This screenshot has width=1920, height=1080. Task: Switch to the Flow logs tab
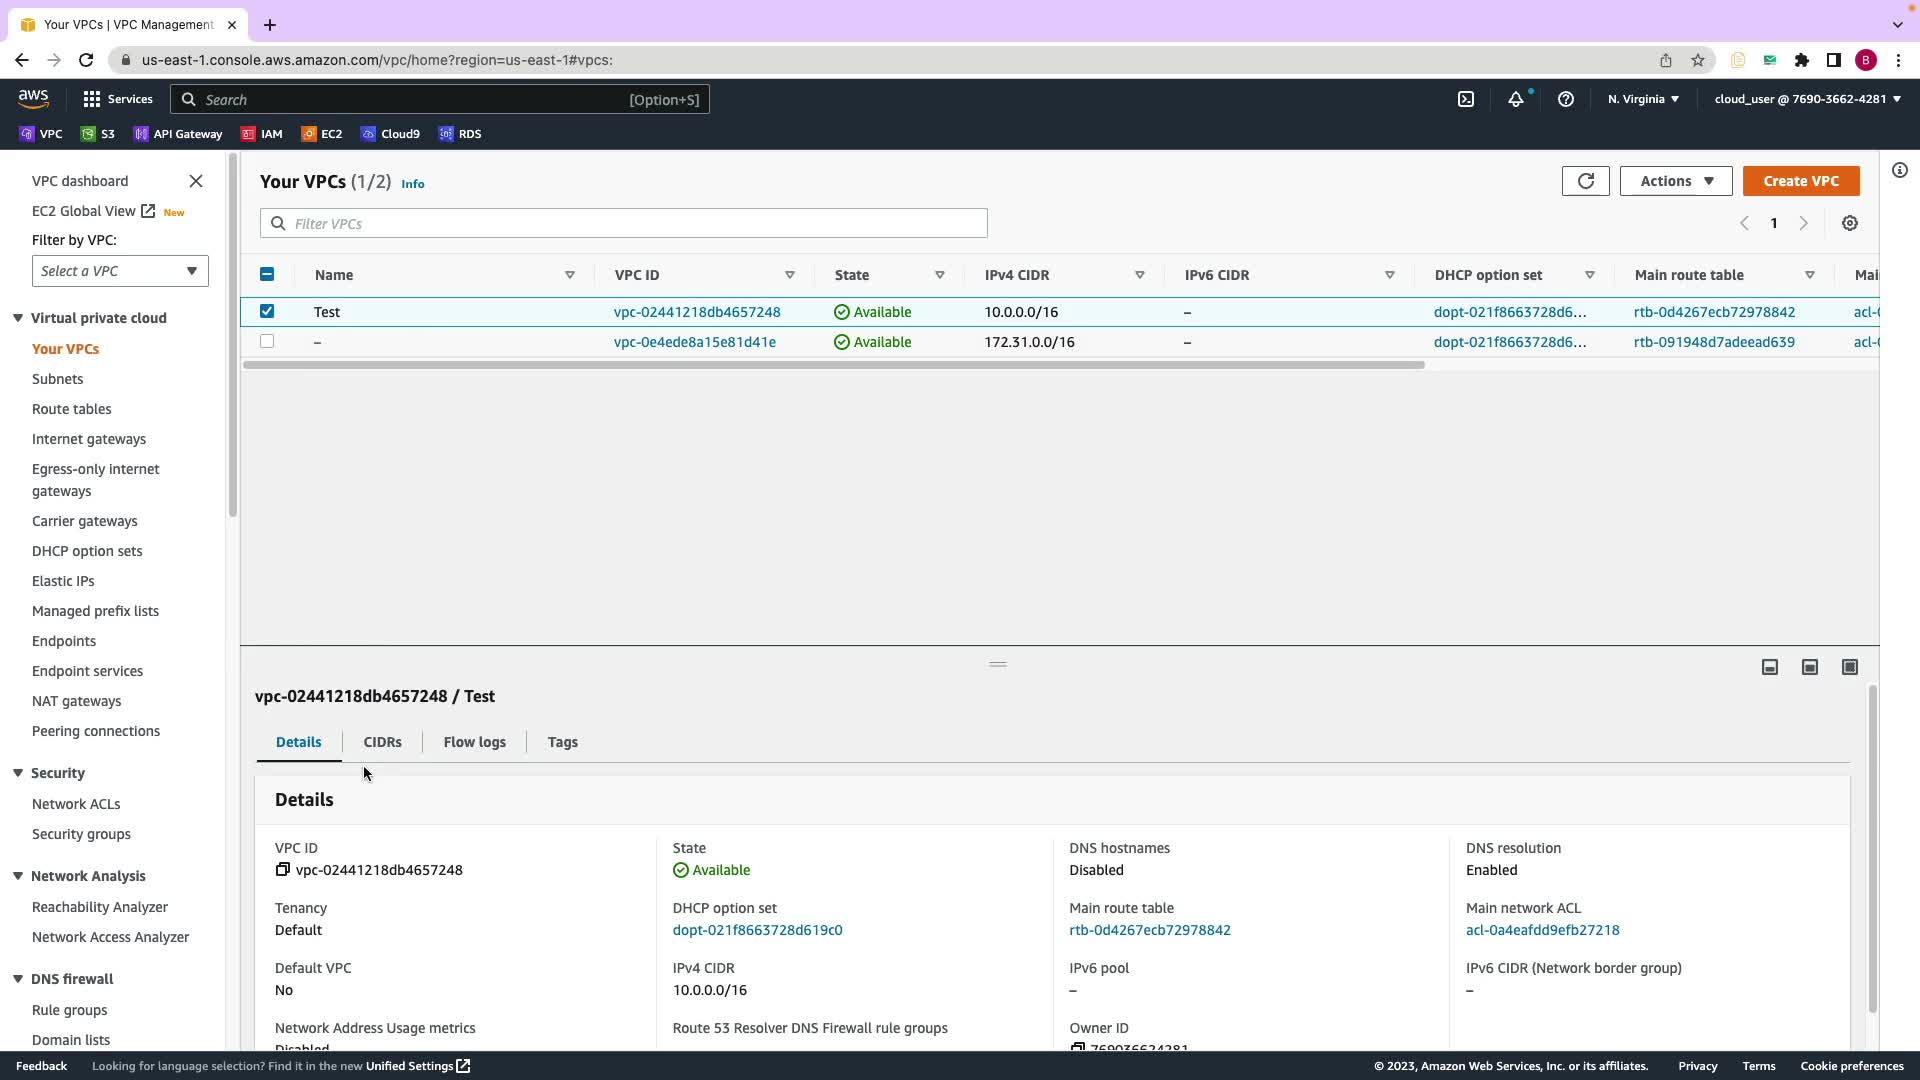click(474, 742)
